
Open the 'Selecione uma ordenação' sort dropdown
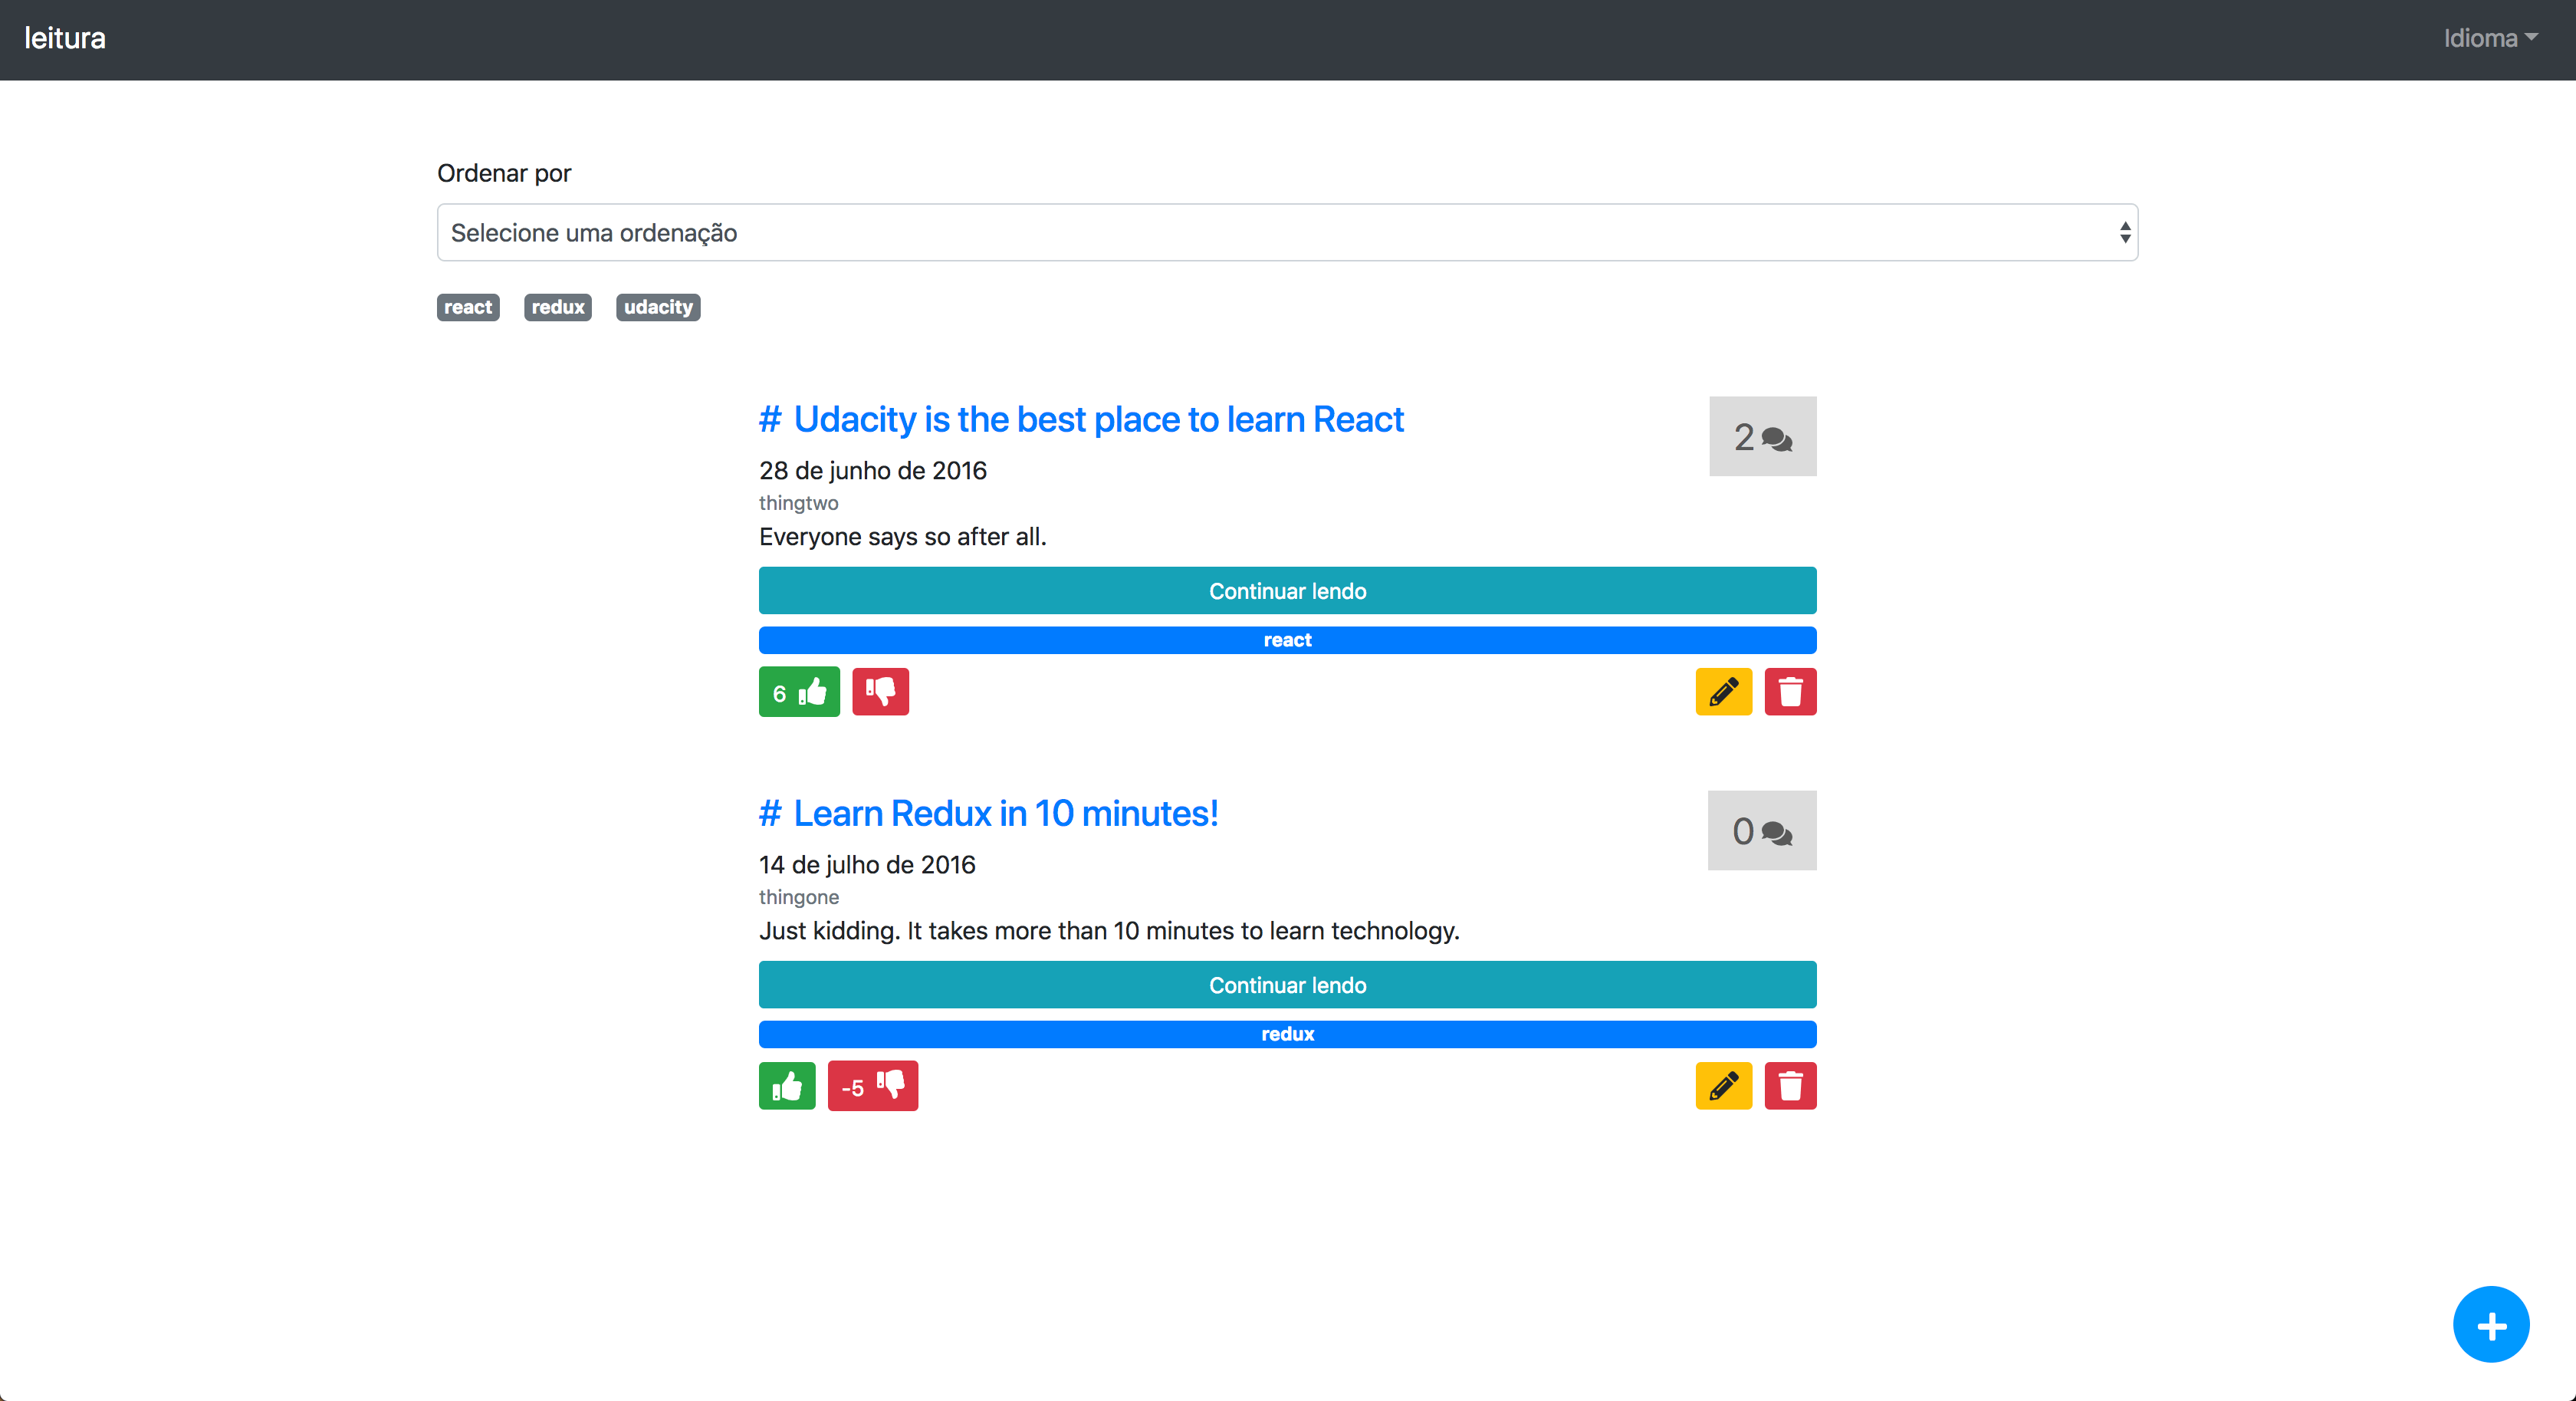1287,233
